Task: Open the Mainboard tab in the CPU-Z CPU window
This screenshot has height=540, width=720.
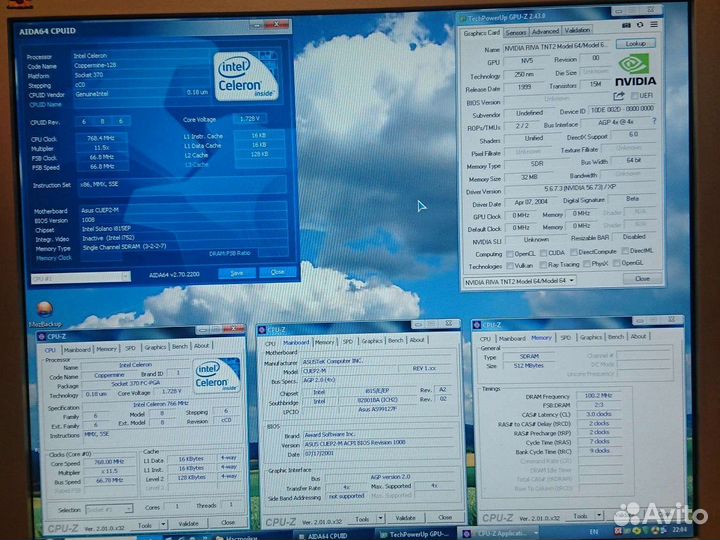Action: [77, 349]
